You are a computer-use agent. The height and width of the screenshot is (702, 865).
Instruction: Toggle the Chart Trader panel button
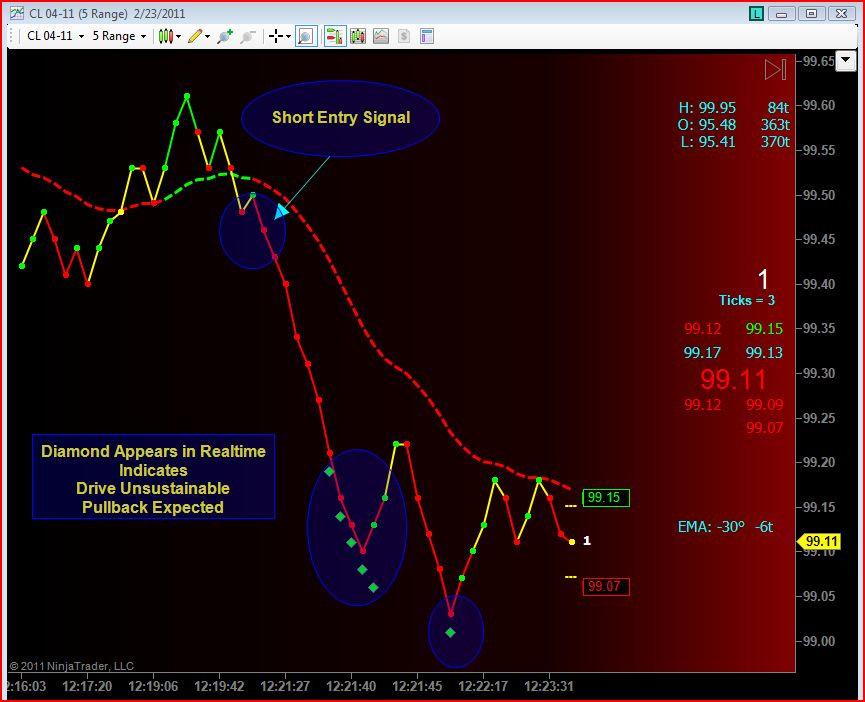point(335,36)
